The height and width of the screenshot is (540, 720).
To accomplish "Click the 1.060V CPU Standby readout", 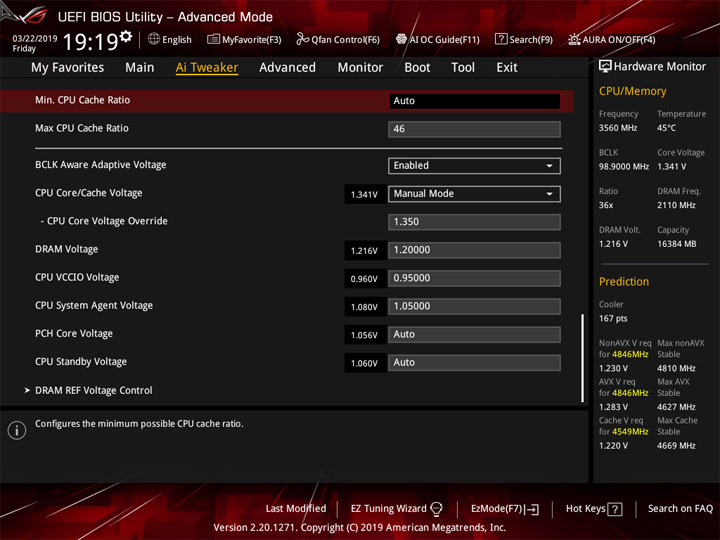I will (x=364, y=363).
